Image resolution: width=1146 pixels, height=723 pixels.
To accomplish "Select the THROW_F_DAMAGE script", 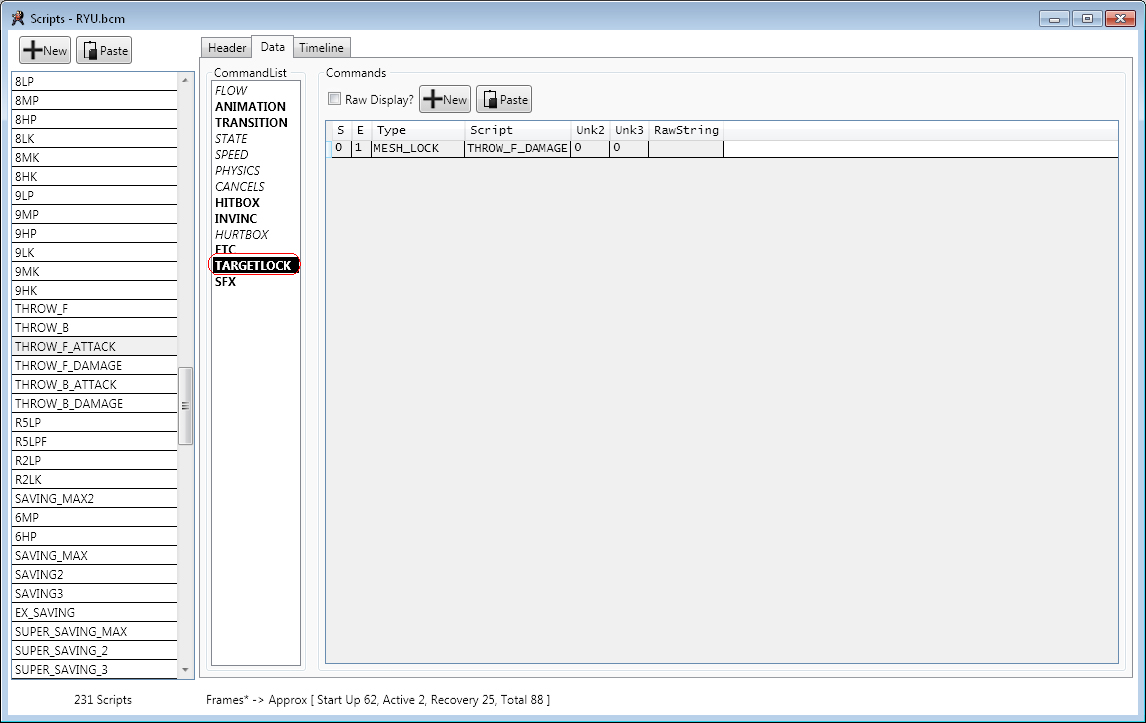I will 68,366.
